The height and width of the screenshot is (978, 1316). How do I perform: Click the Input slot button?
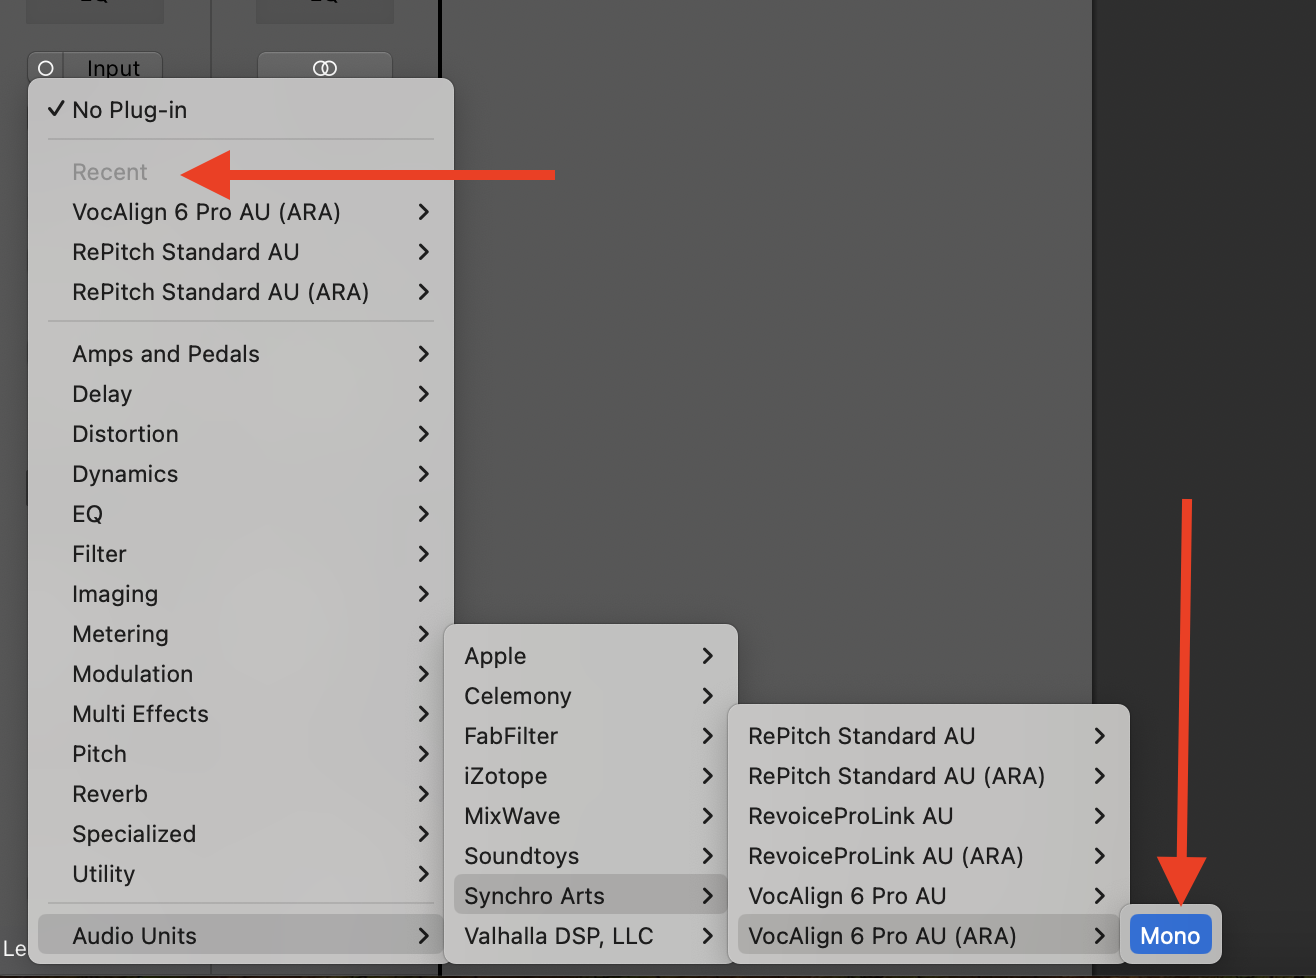point(113,68)
